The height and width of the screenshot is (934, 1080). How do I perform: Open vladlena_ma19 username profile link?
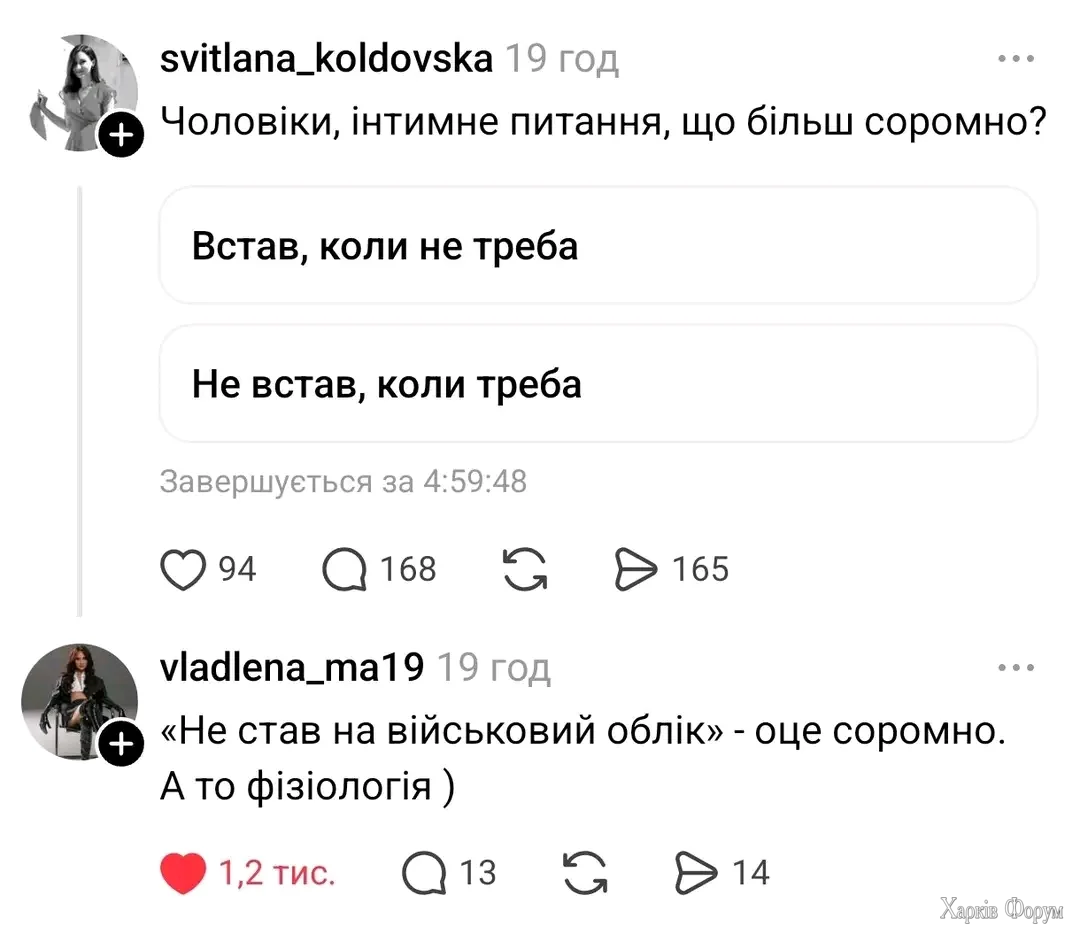[292, 666]
